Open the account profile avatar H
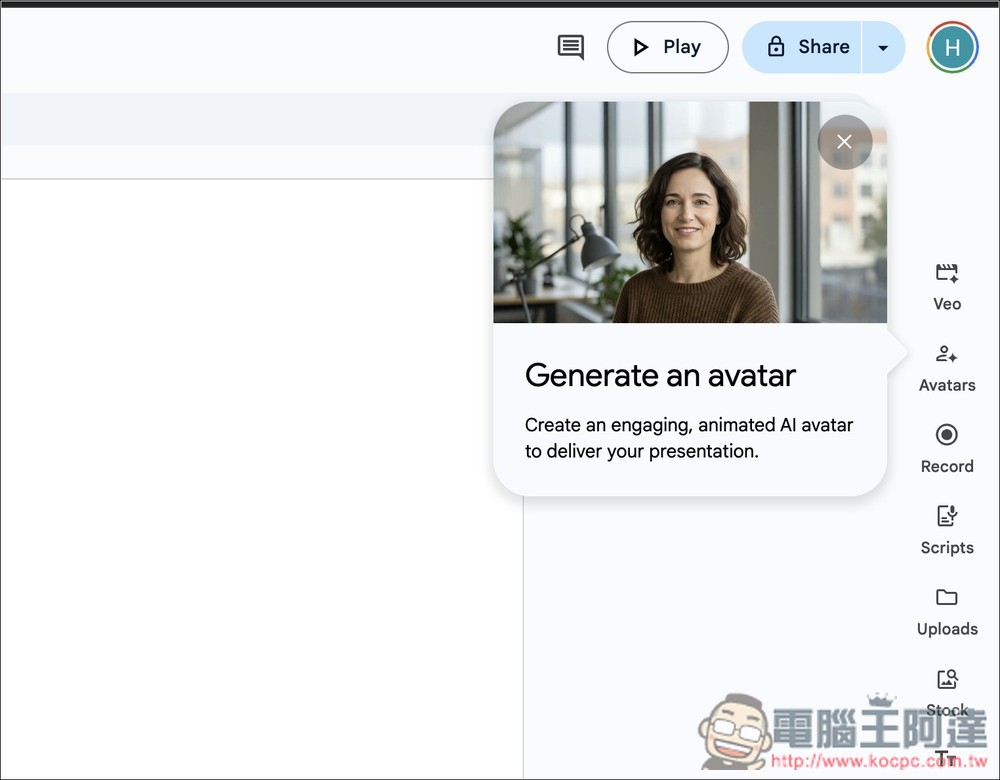This screenshot has height=780, width=1000. point(952,47)
